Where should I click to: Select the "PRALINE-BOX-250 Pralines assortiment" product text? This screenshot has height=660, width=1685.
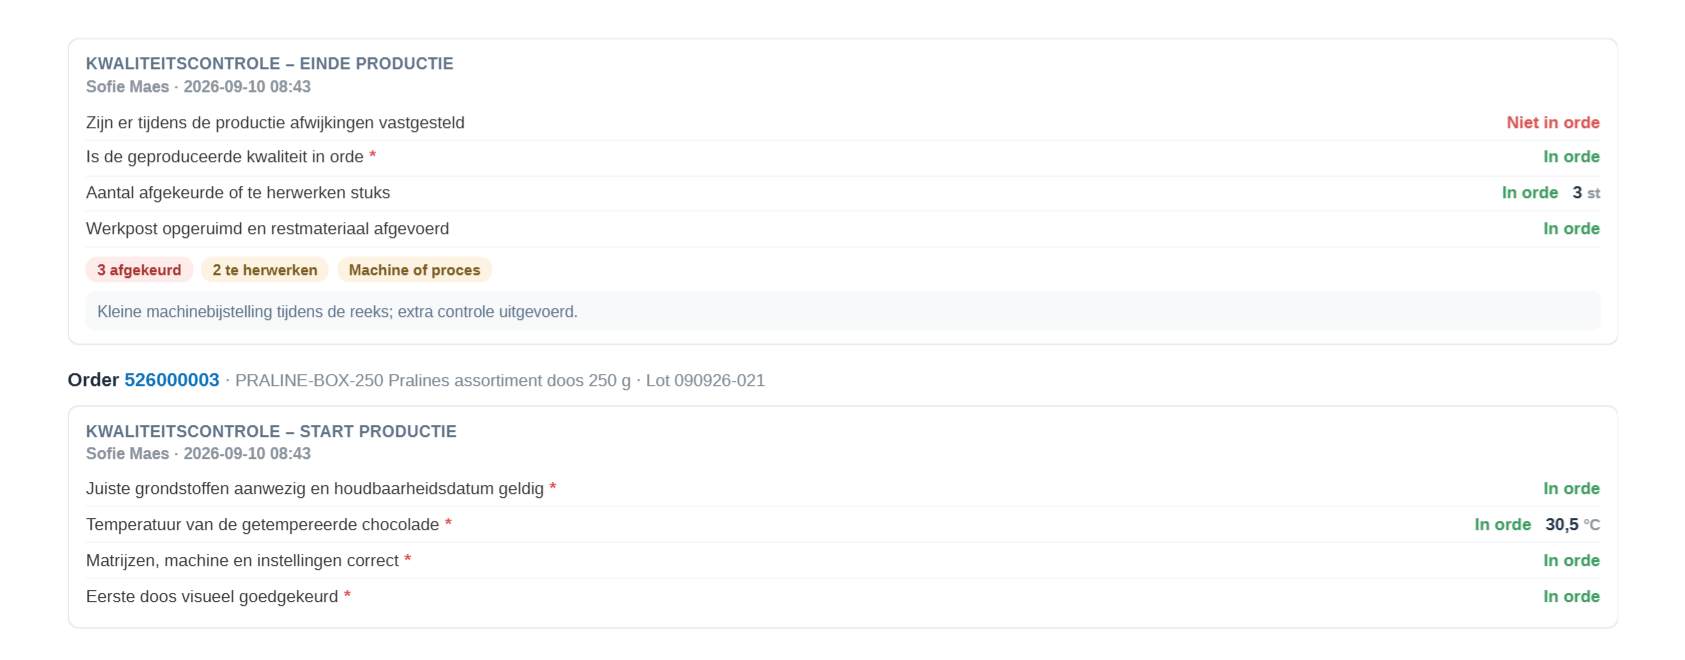pos(433,380)
